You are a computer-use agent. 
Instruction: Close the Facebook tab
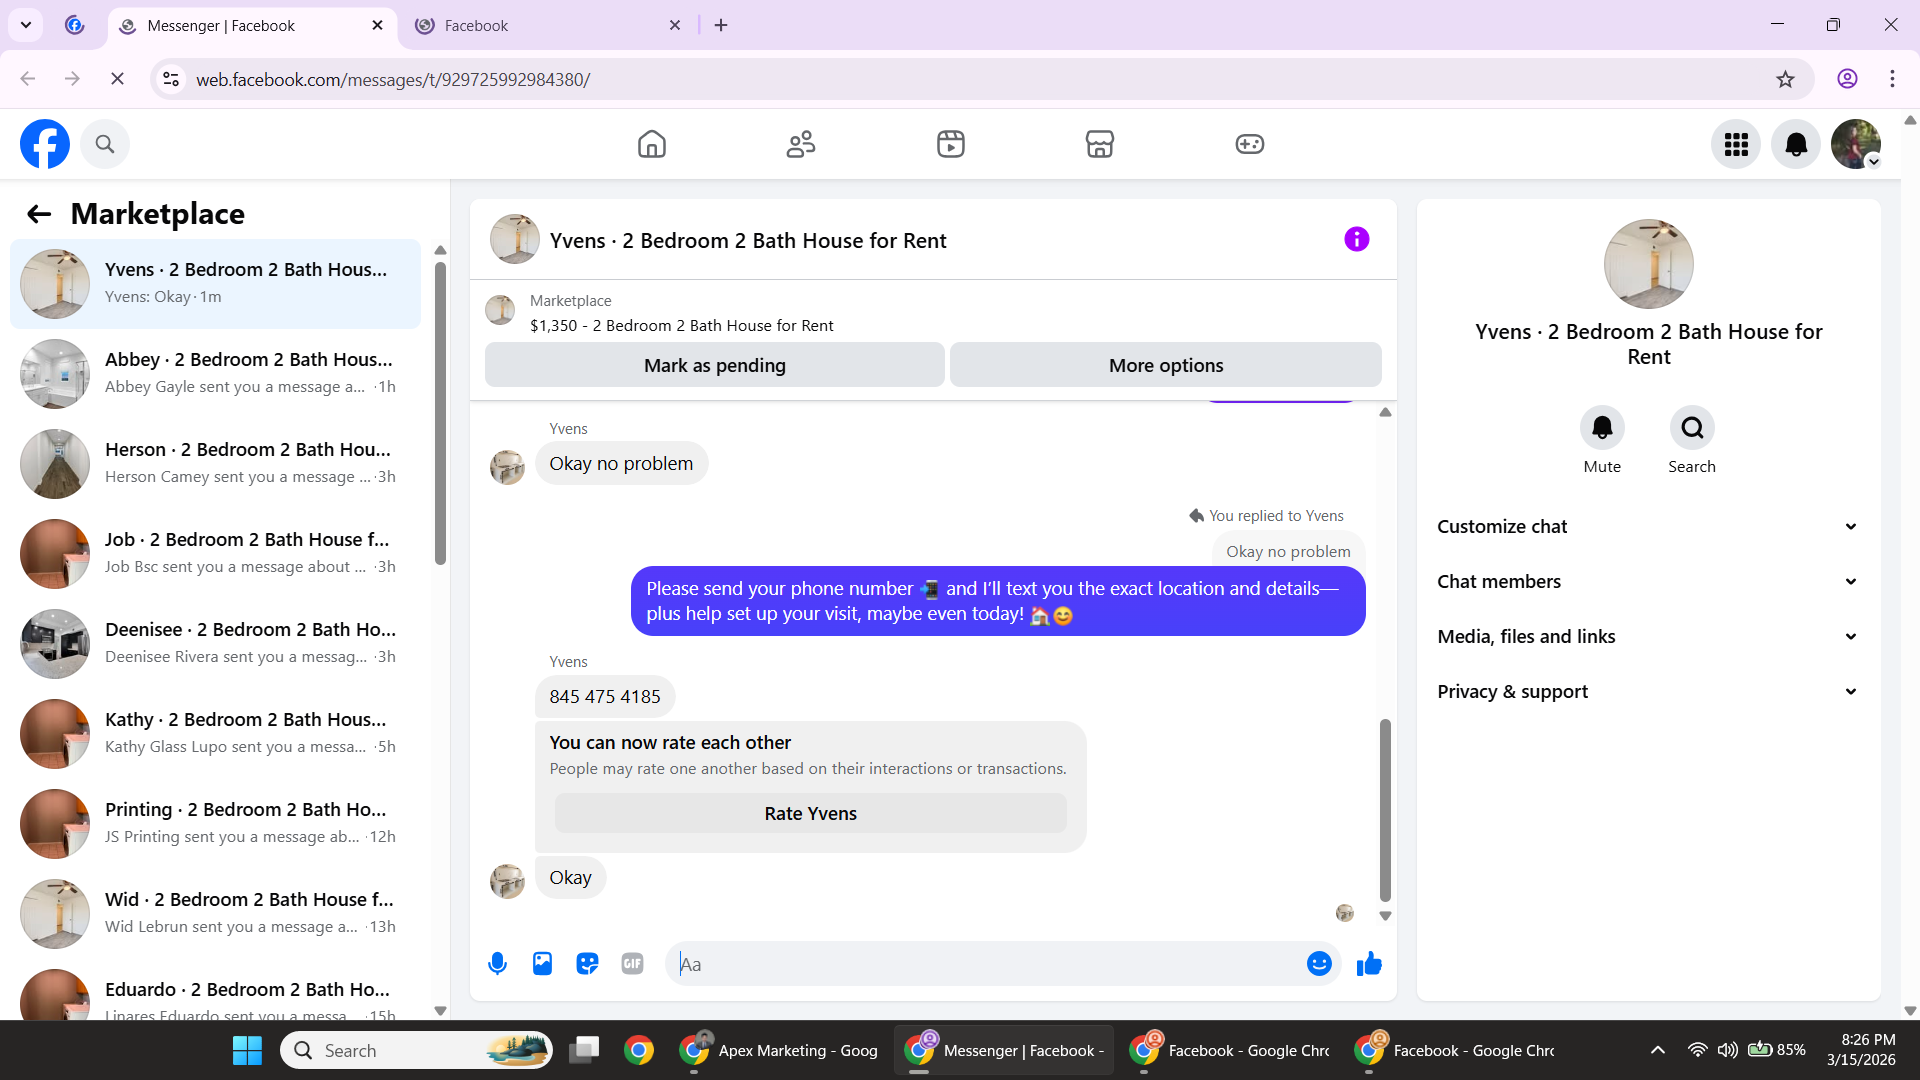[x=675, y=26]
